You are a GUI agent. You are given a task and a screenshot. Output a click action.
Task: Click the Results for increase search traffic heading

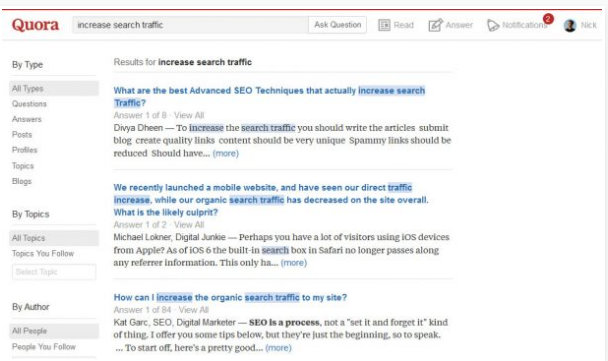point(183,62)
